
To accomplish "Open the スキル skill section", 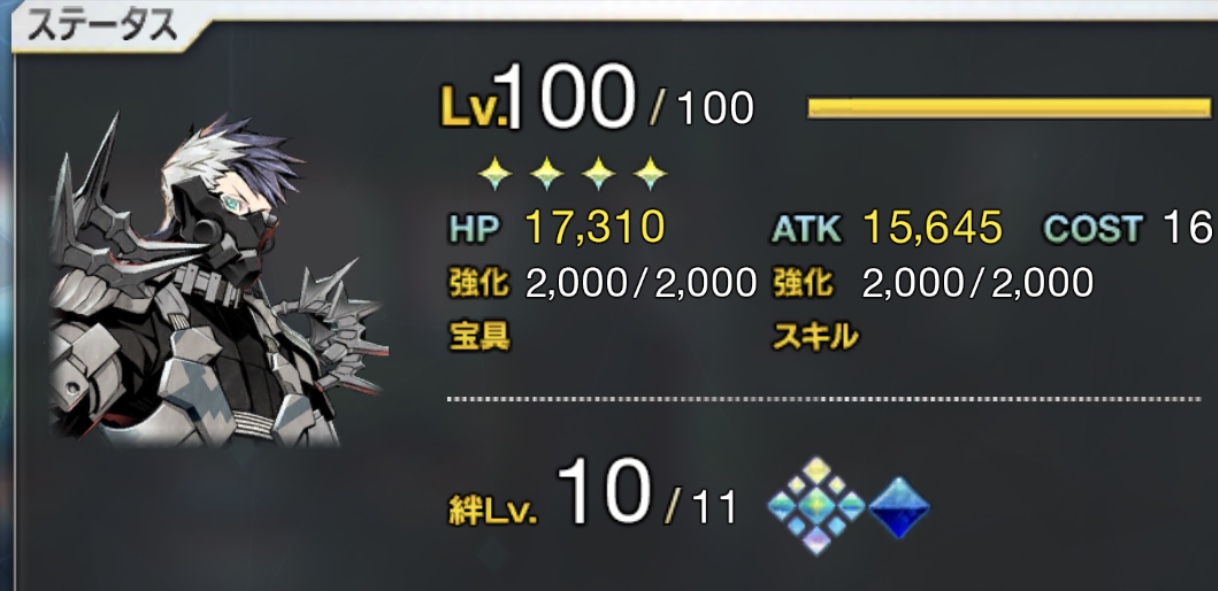I will 815,337.
